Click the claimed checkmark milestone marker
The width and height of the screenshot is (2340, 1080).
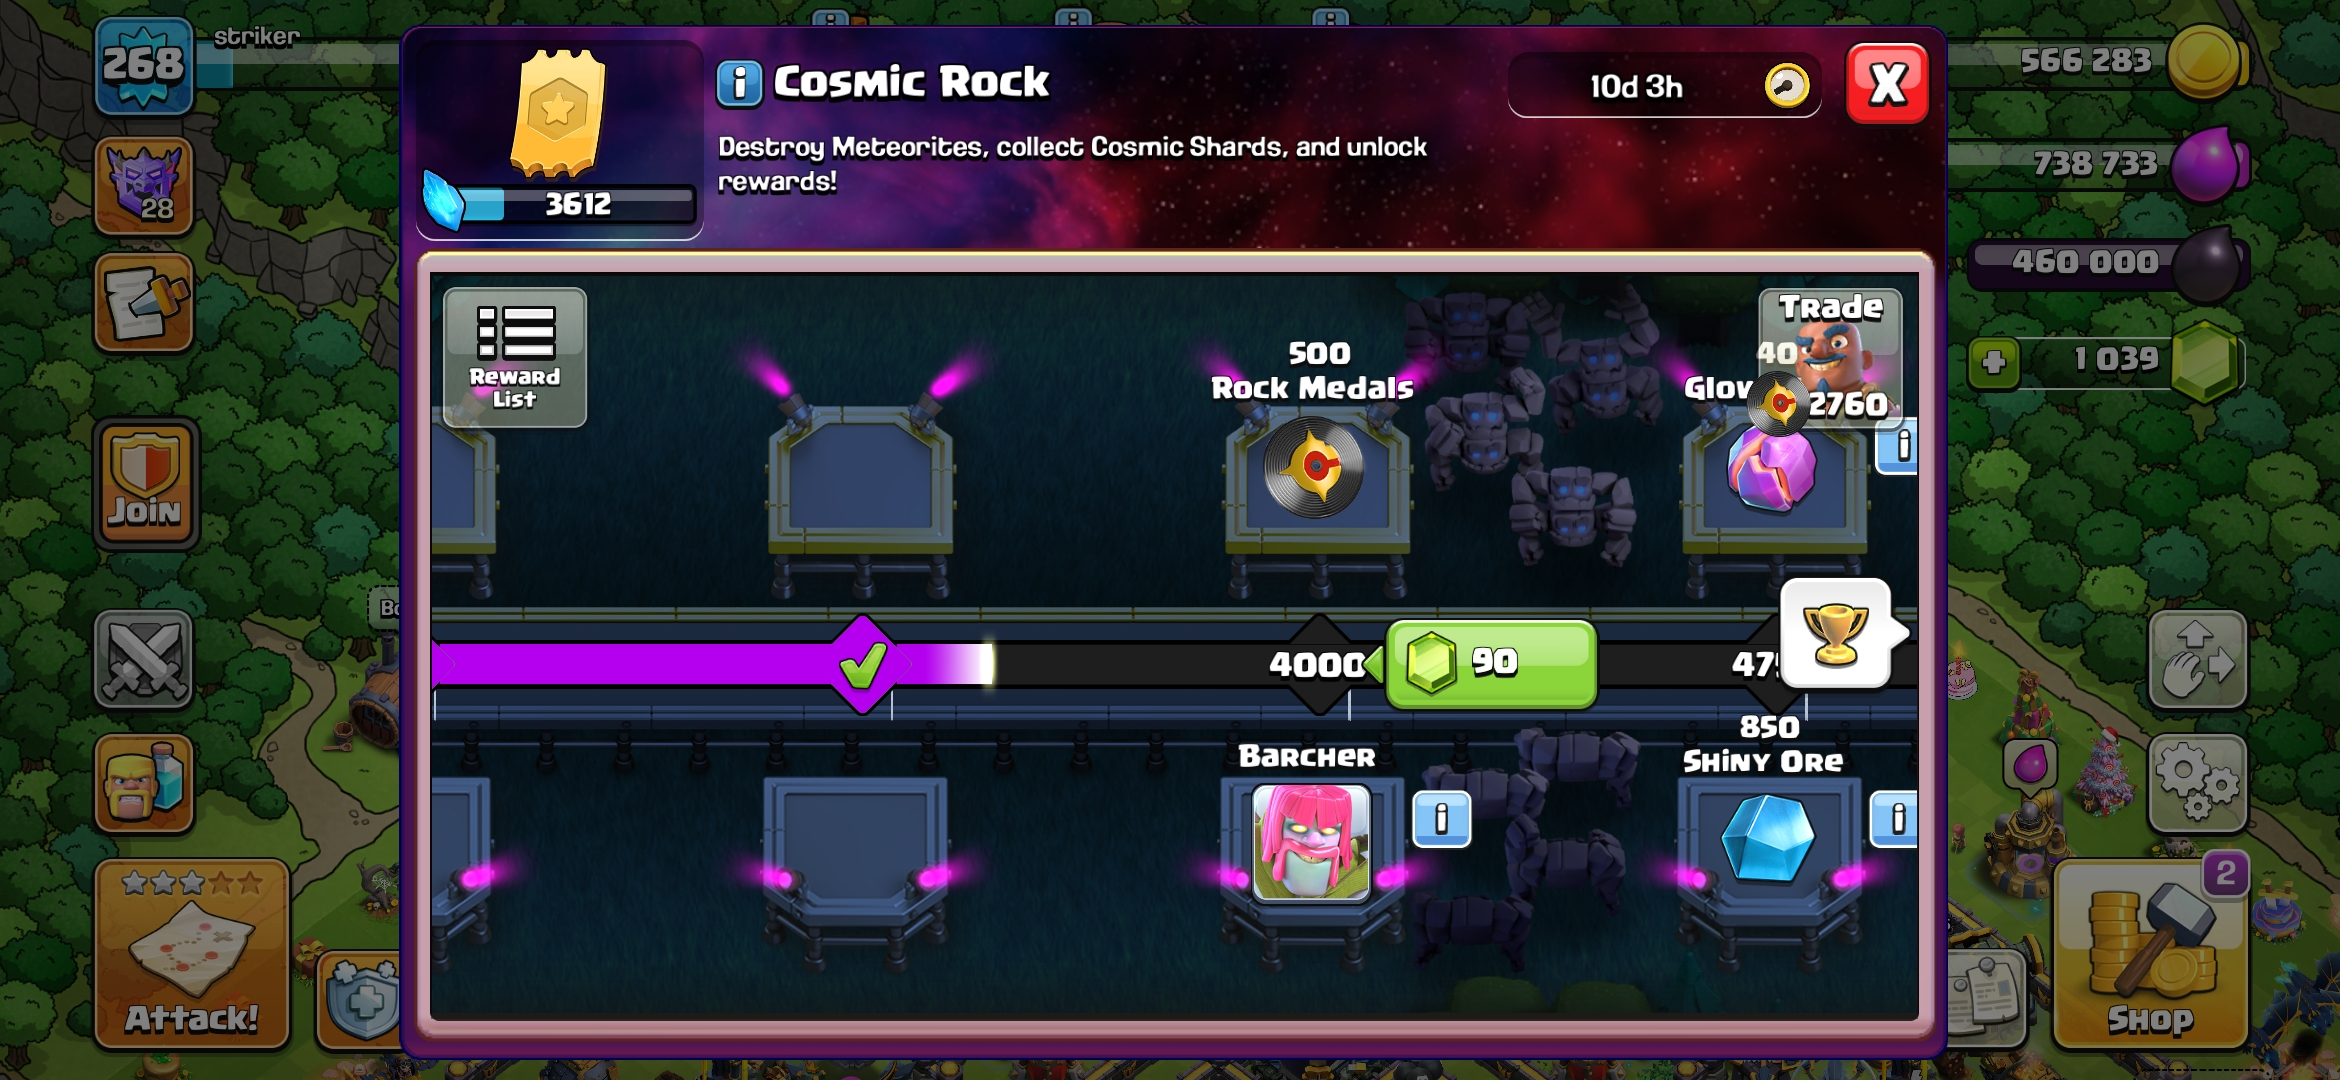click(862, 664)
